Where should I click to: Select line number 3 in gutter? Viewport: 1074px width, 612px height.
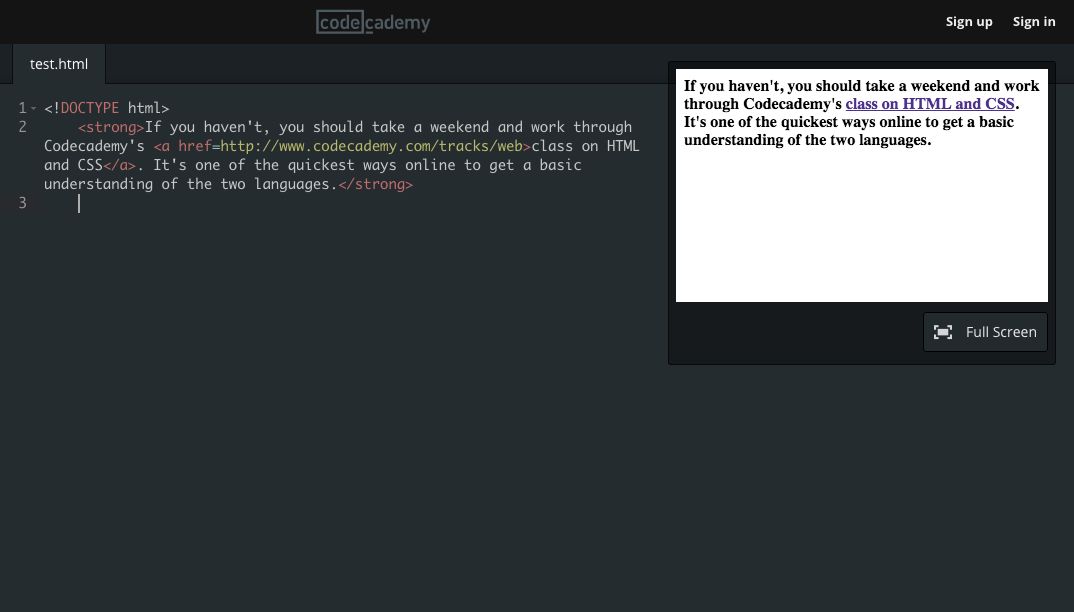[23, 203]
